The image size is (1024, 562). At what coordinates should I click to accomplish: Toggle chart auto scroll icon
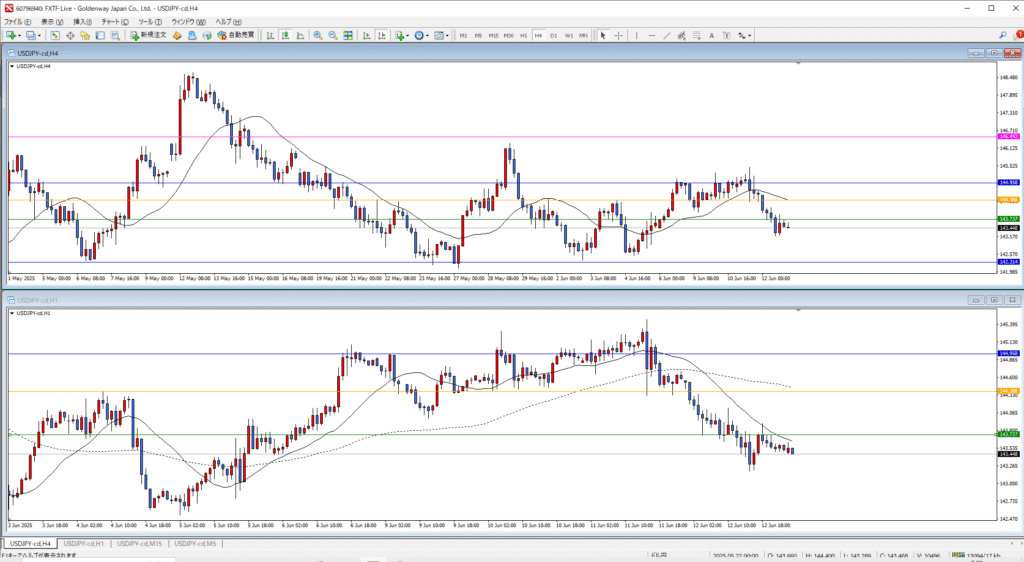(x=366, y=35)
